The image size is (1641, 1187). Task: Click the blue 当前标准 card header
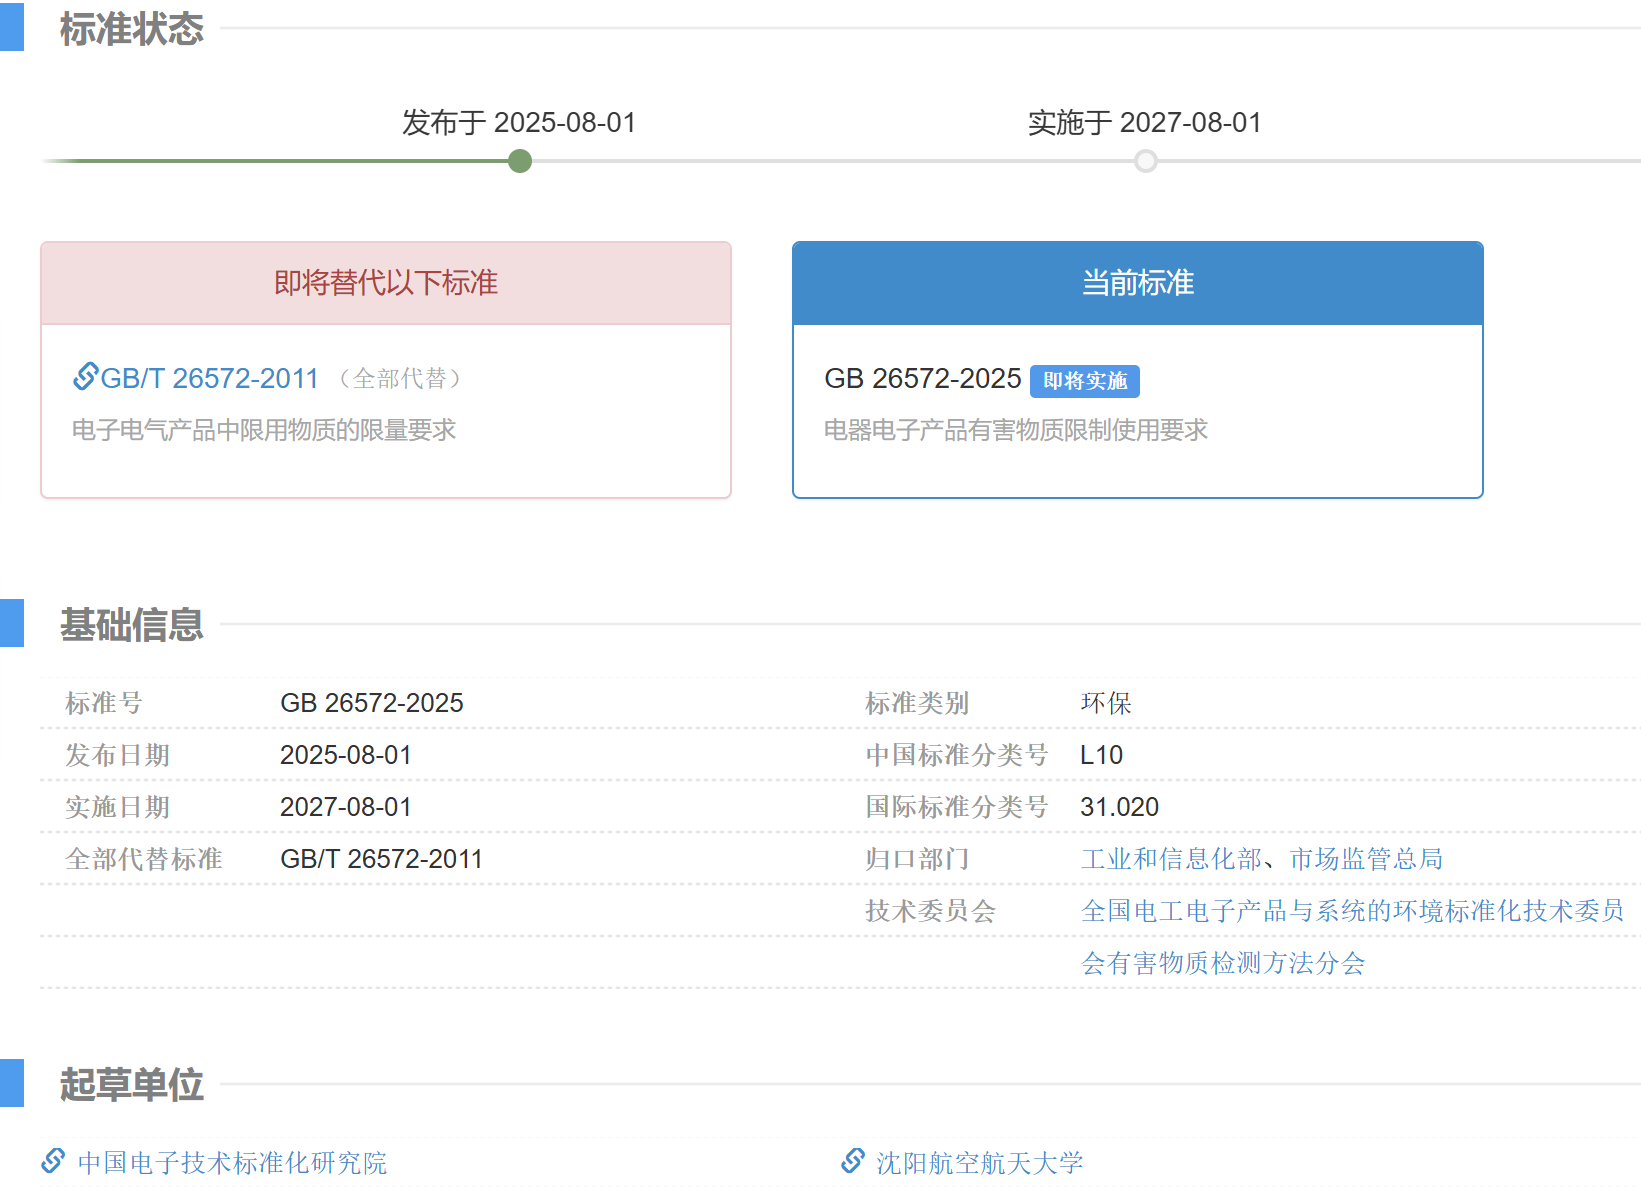[x=1137, y=283]
